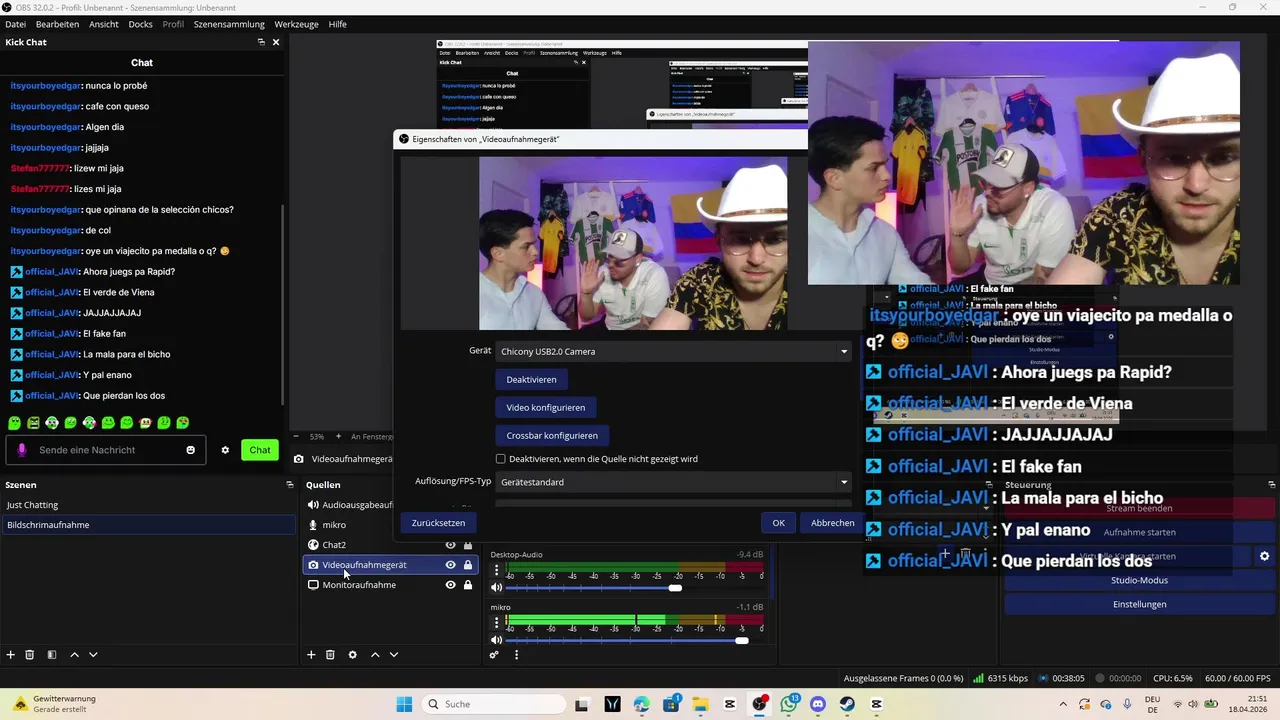Open chat settings gear next to Chat button
This screenshot has height=720, width=1280.
pos(225,450)
